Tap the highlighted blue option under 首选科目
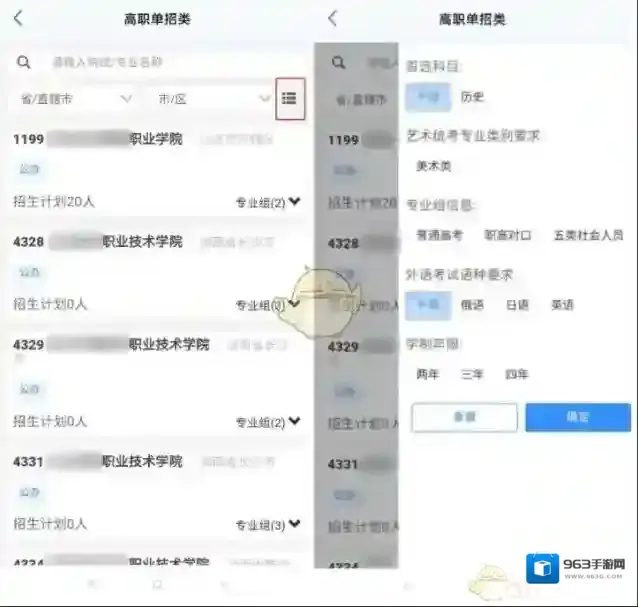This screenshot has width=638, height=607. click(x=428, y=97)
